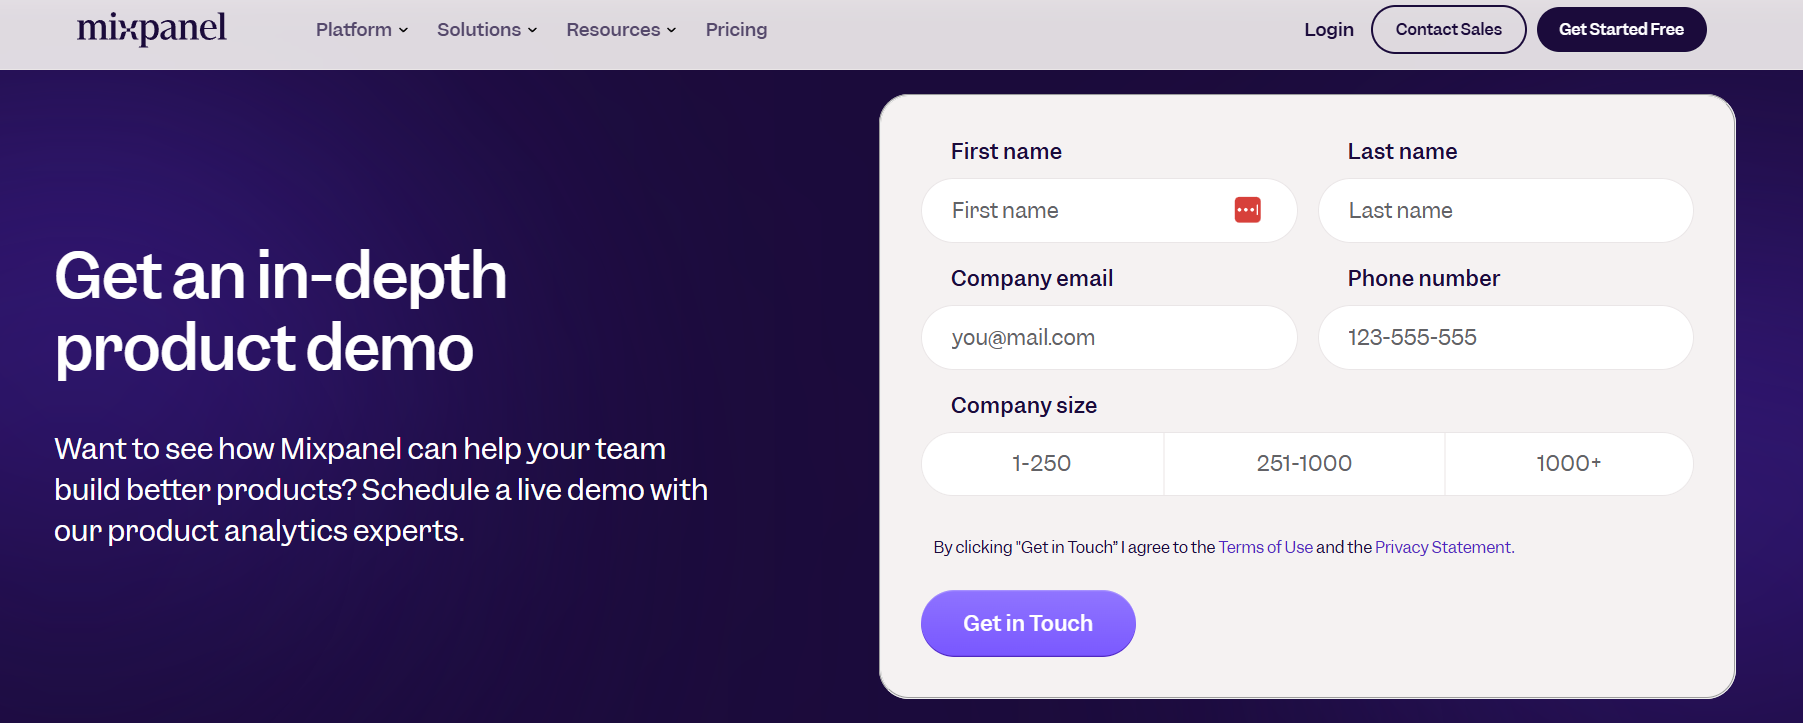Image resolution: width=1803 pixels, height=723 pixels.
Task: Expand the Platform dropdown menu
Action: tap(360, 29)
